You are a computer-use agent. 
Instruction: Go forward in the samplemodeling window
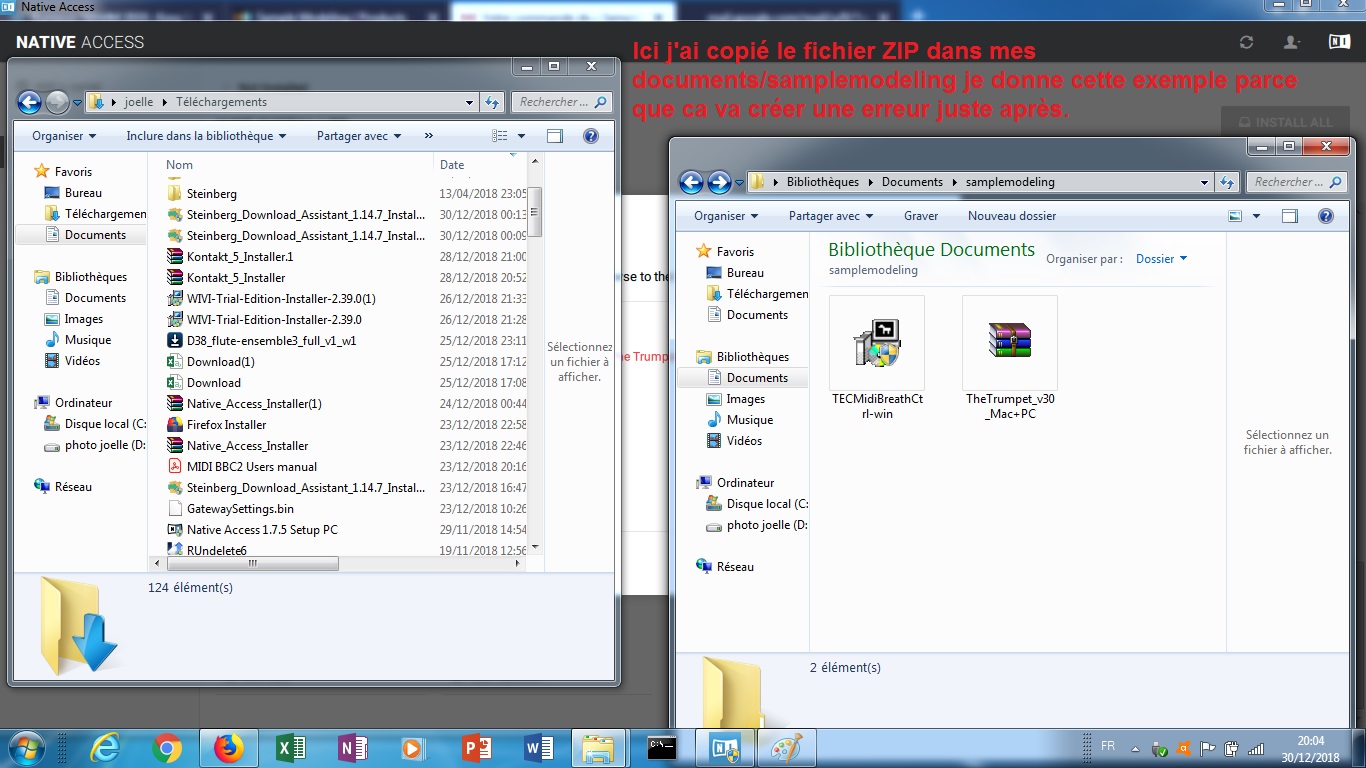[719, 182]
